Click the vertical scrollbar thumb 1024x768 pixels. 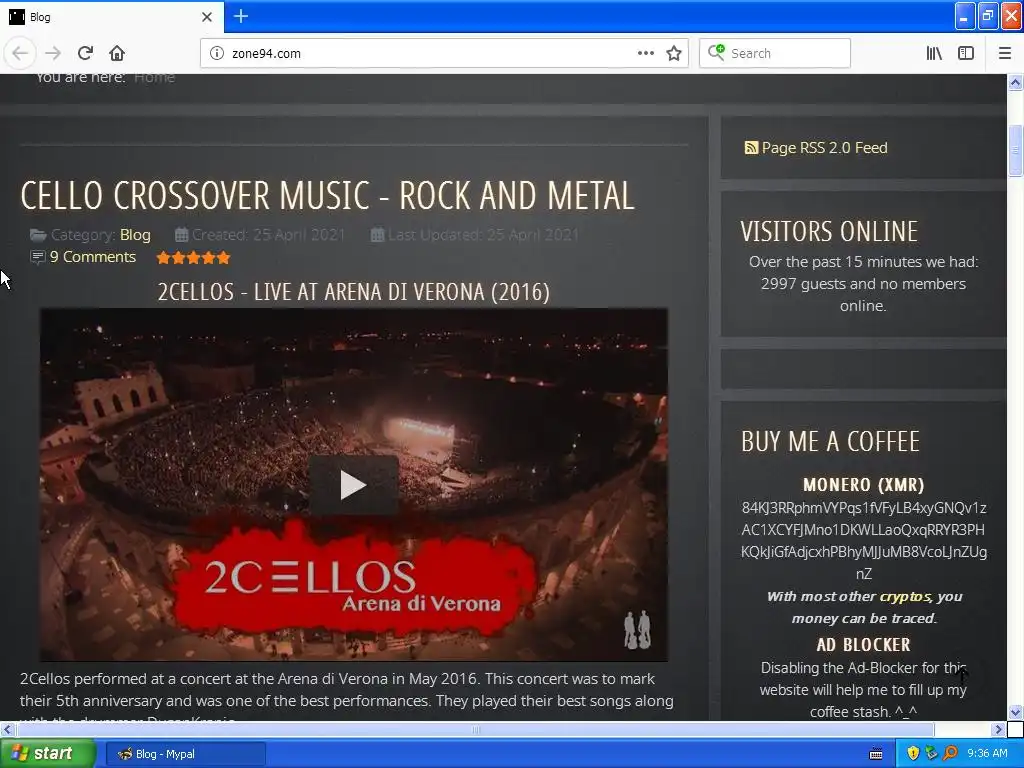(1016, 150)
